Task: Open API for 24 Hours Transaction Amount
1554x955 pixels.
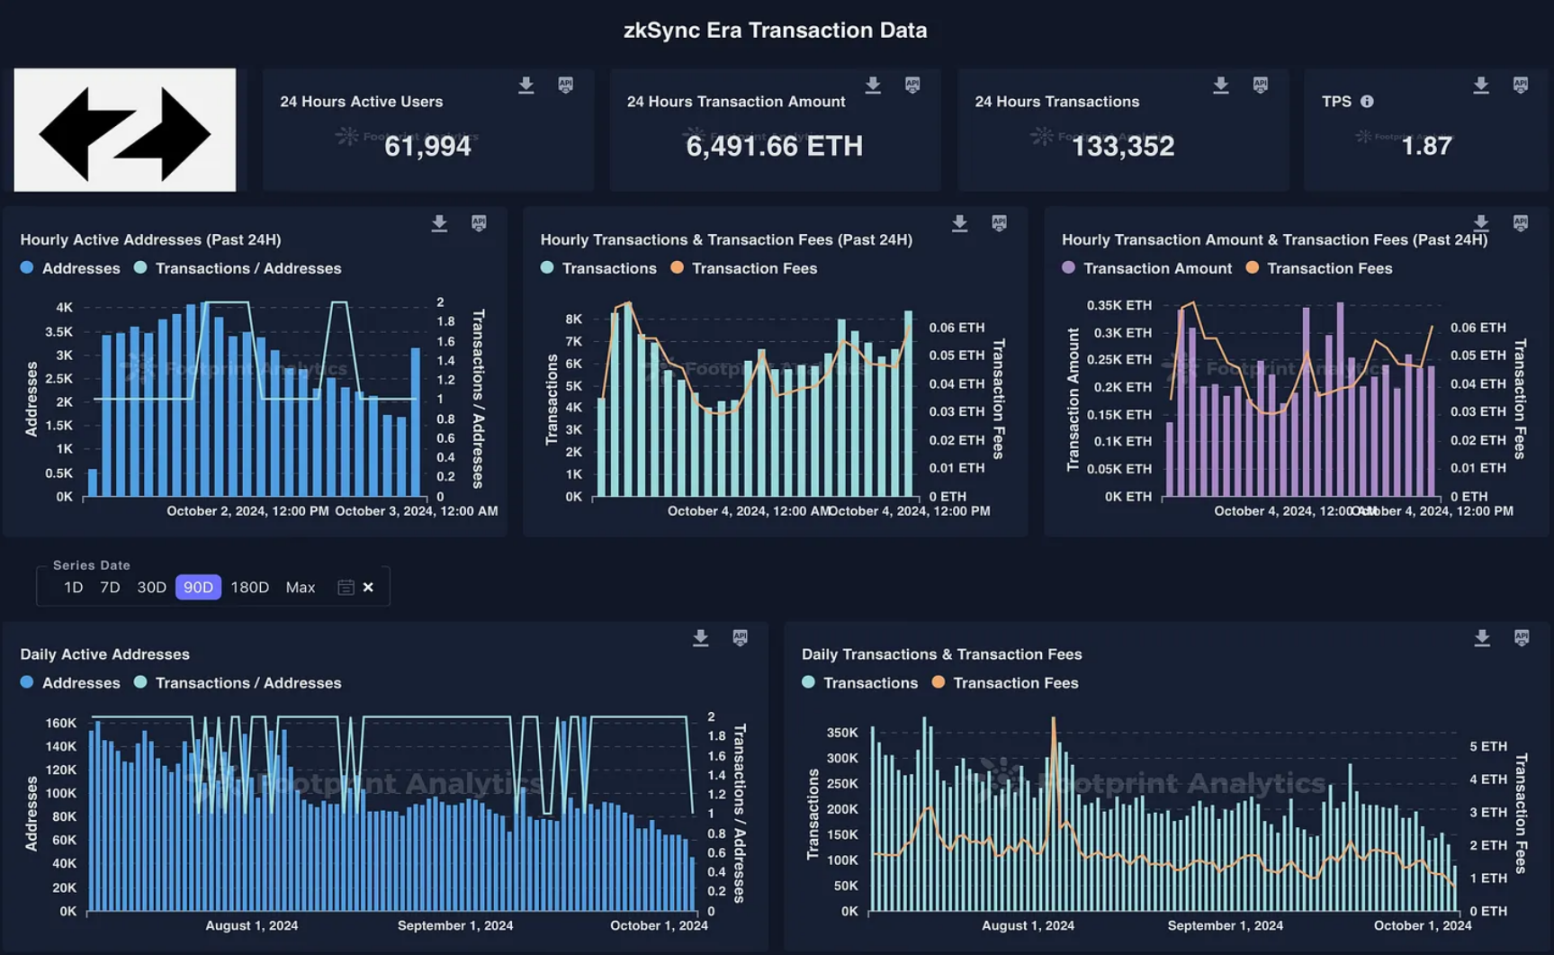Action: 912,86
